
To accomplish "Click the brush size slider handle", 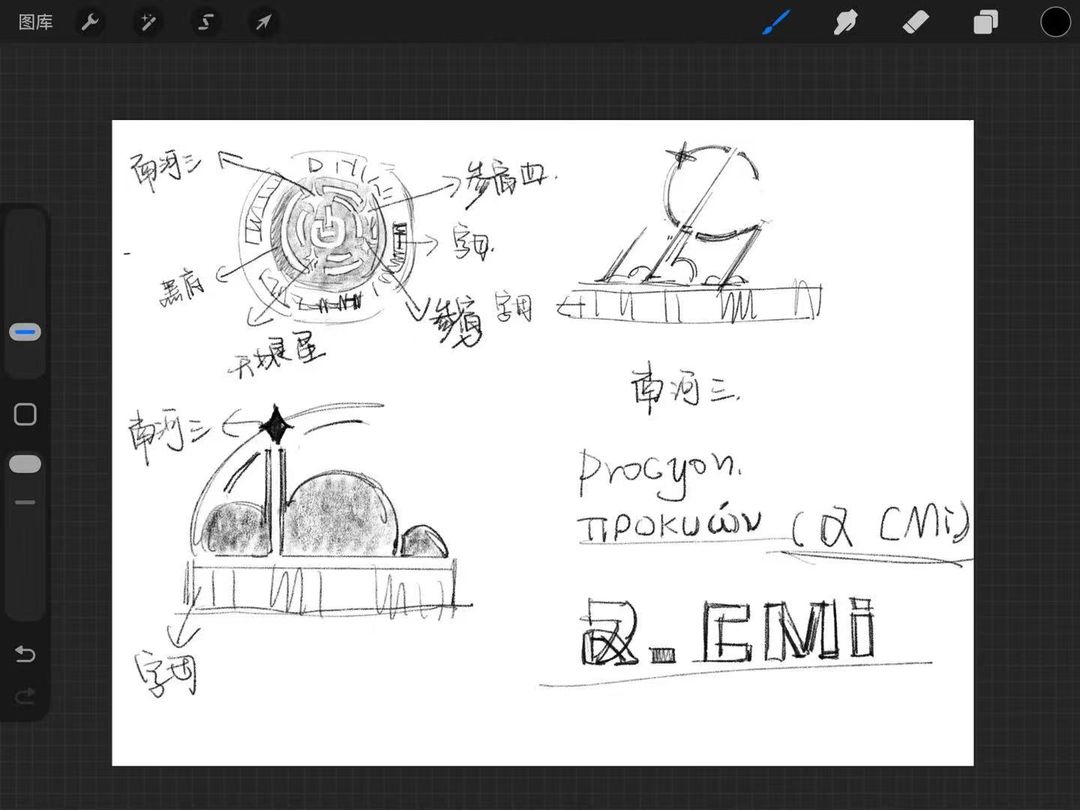I will tap(25, 333).
